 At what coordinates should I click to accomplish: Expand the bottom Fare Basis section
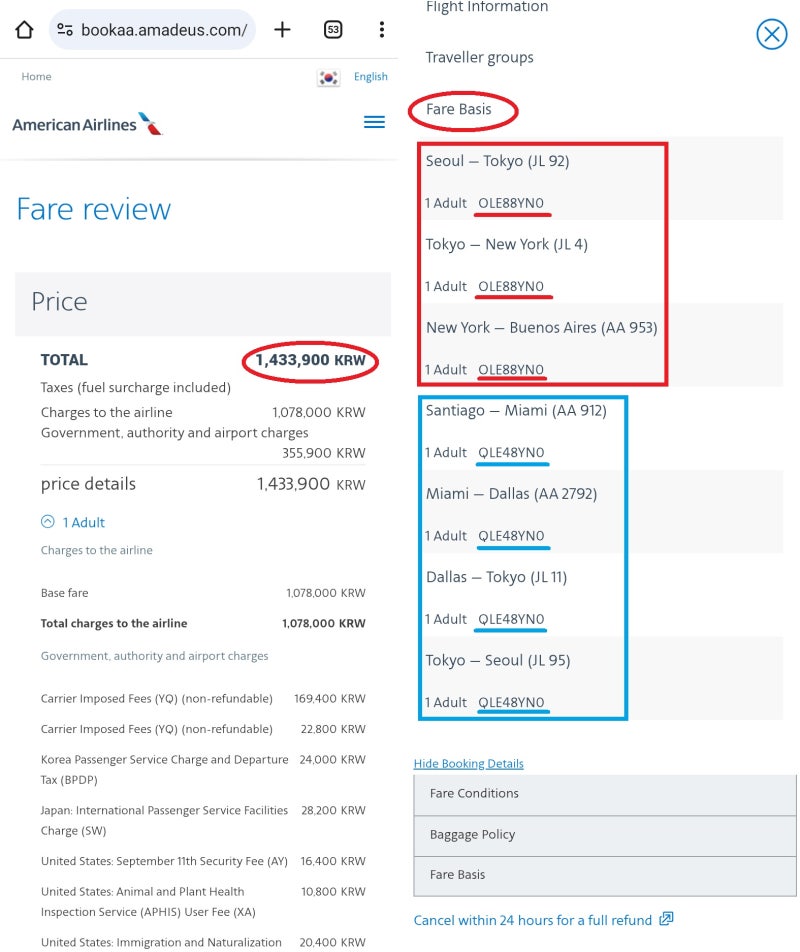[605, 875]
